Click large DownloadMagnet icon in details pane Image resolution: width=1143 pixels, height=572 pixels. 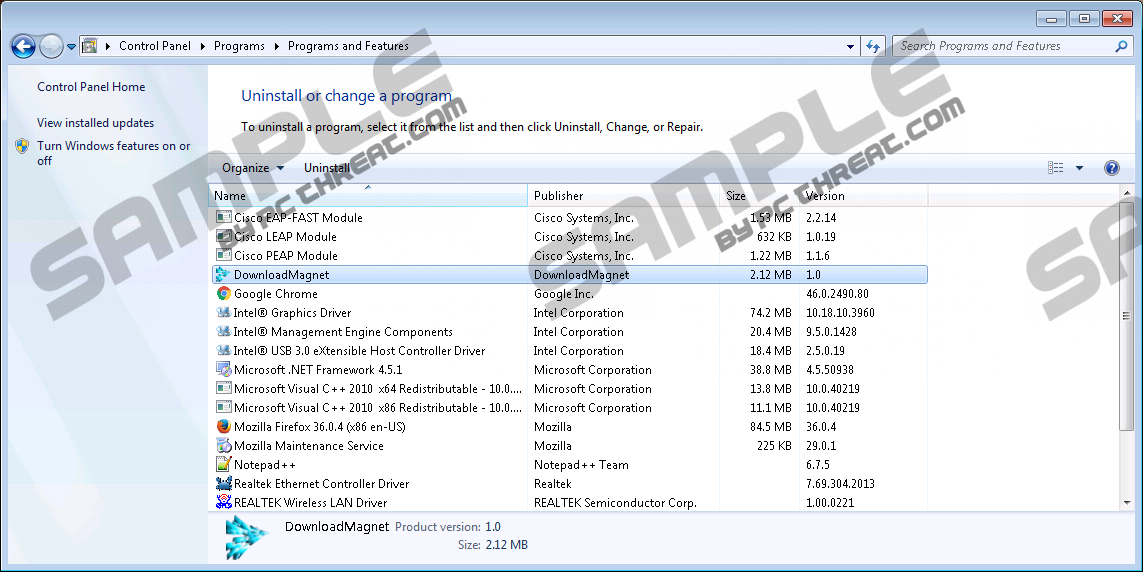click(248, 538)
